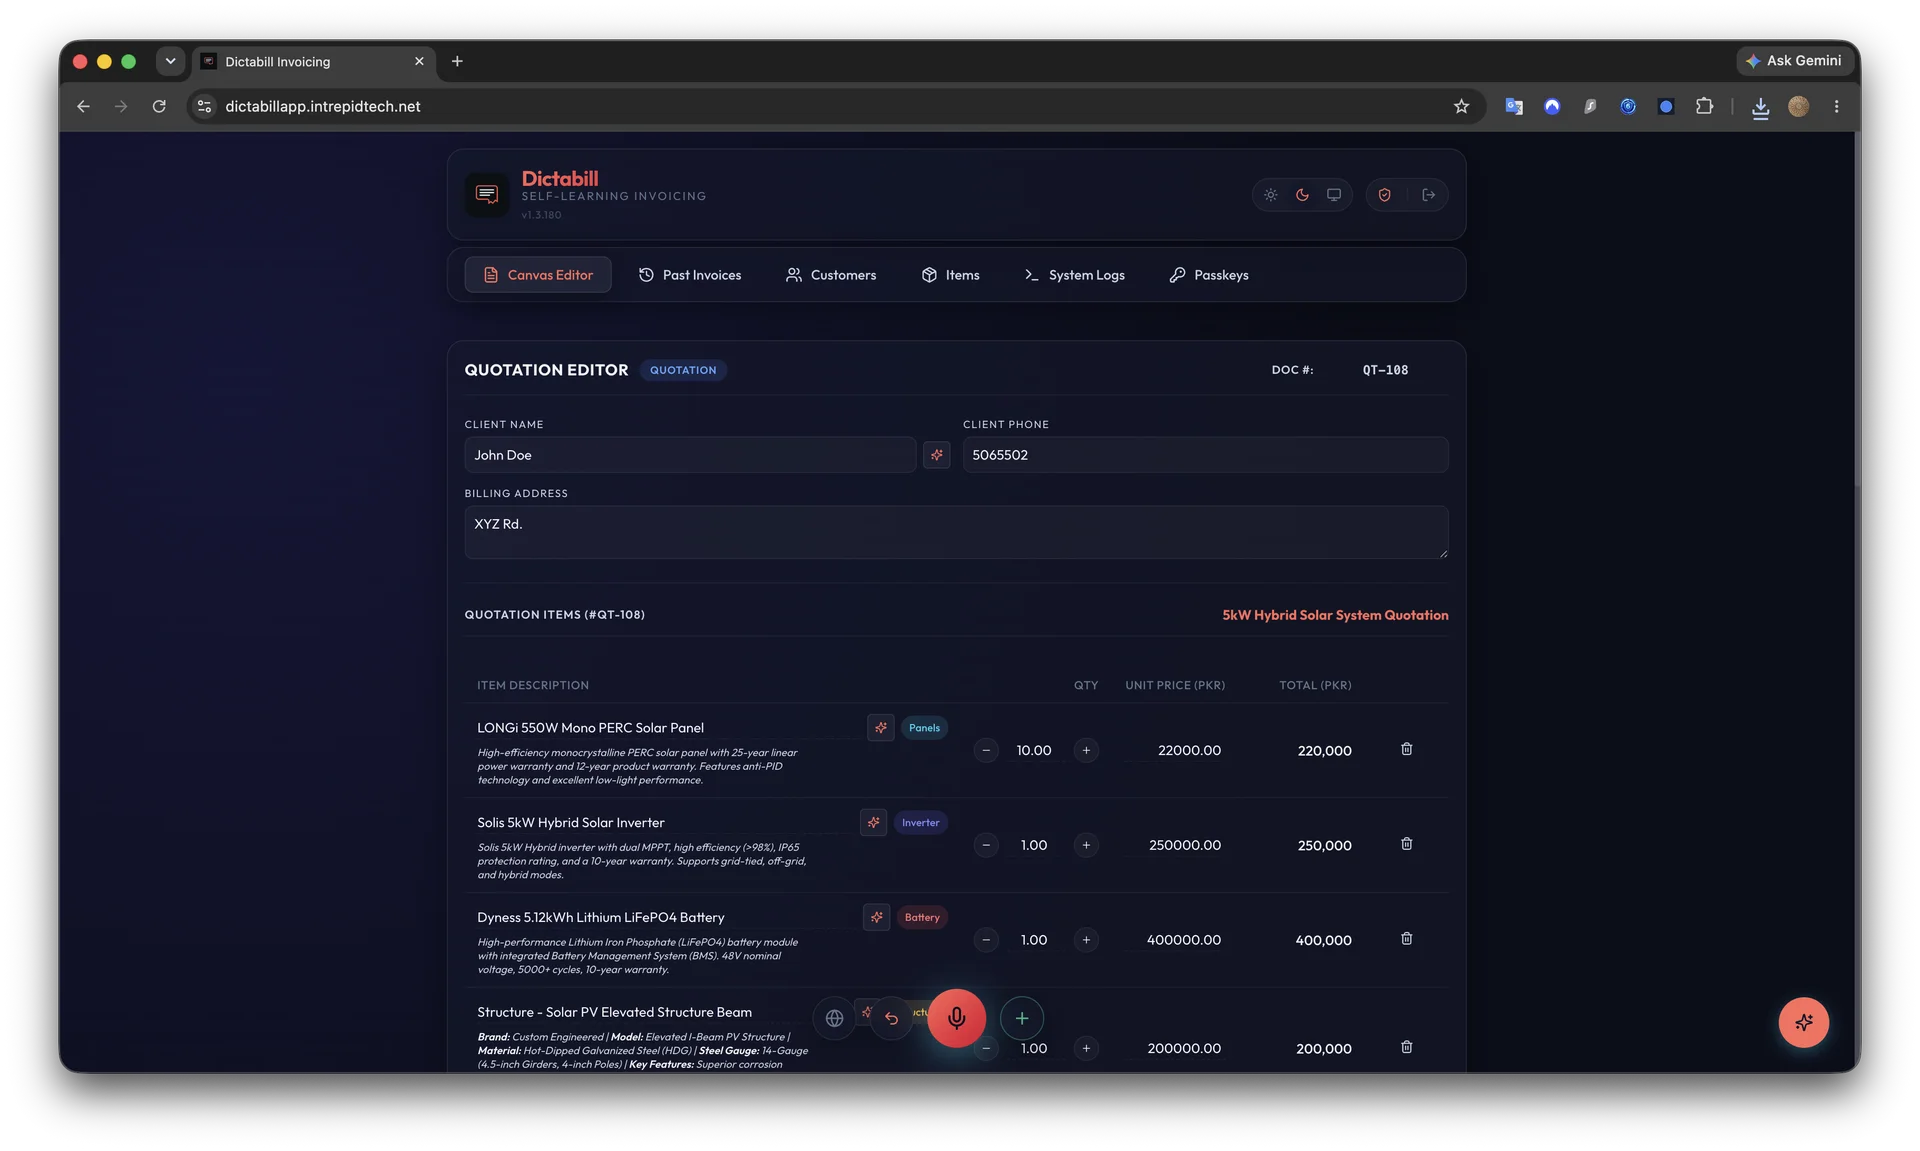Open the browser downloads icon
1920x1151 pixels.
tap(1760, 107)
